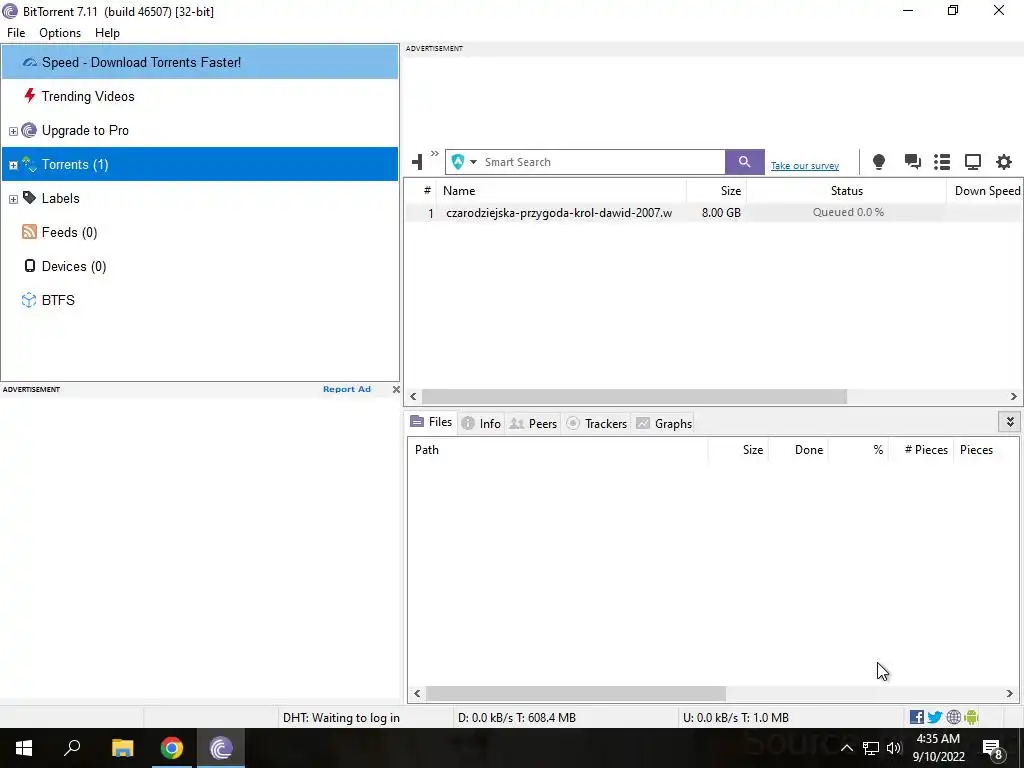This screenshot has height=768, width=1024.
Task: Expand the hidden toolbar chevron
Action: coord(434,154)
